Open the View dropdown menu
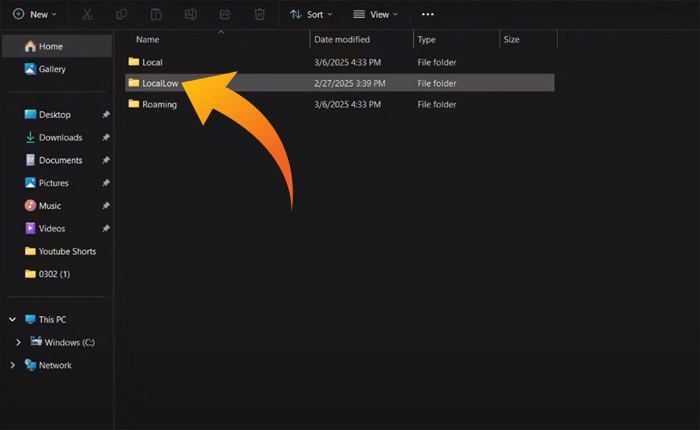The image size is (700, 430). coord(375,15)
